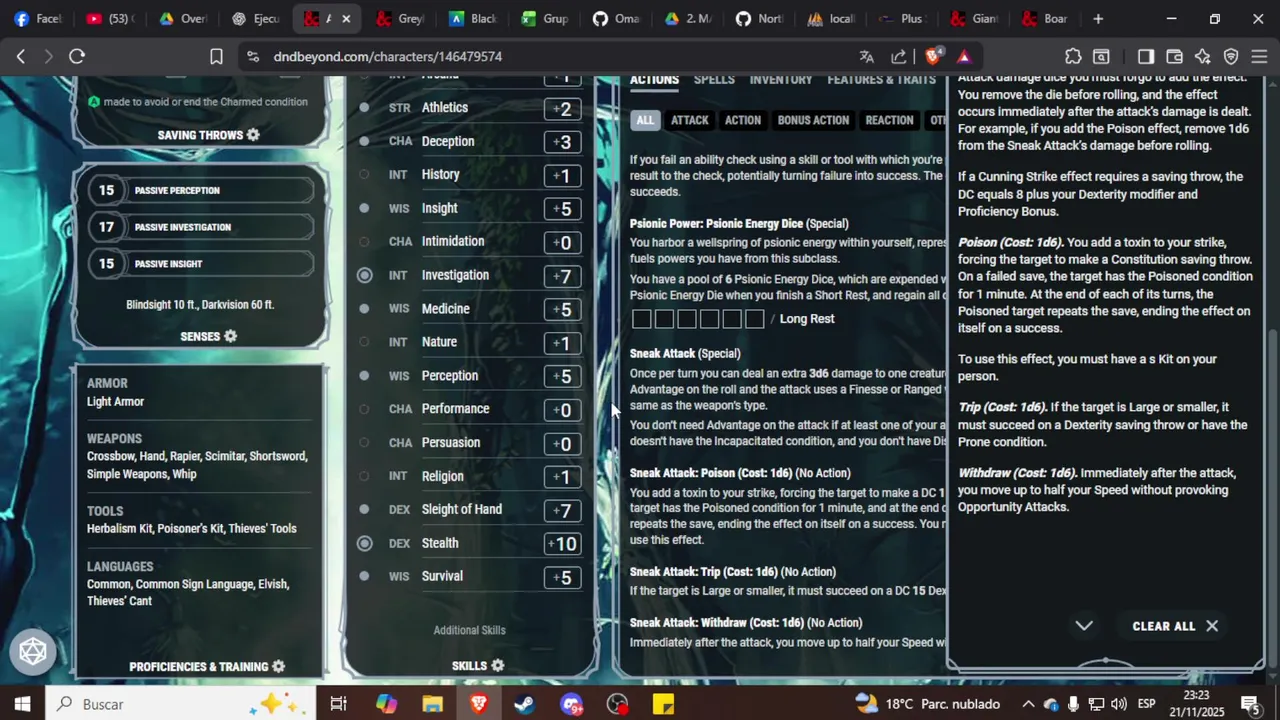Filter actions by Attack

(x=689, y=120)
